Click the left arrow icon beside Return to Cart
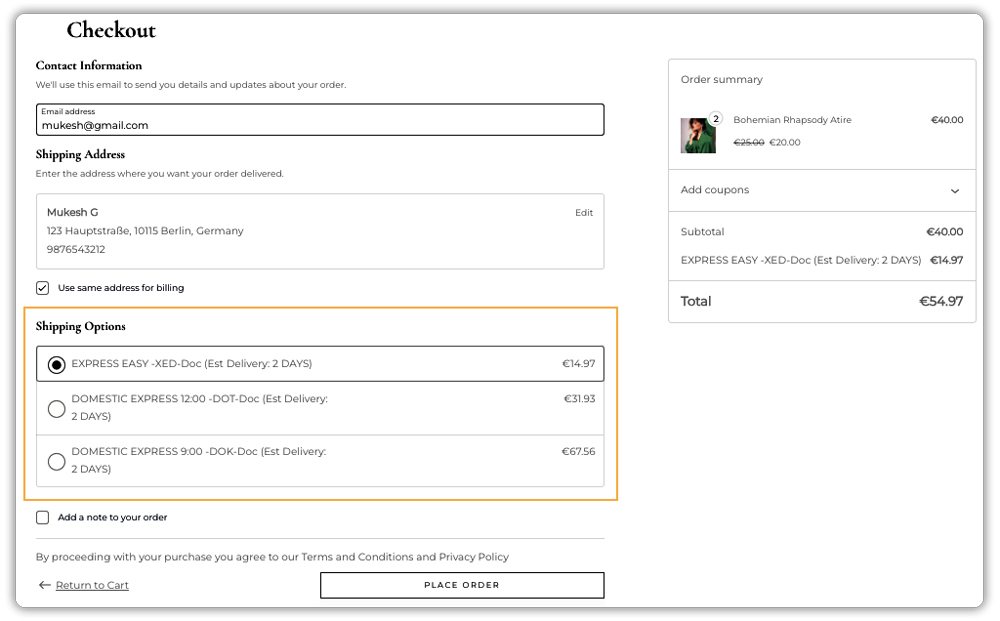The image size is (1000, 621). coord(44,585)
